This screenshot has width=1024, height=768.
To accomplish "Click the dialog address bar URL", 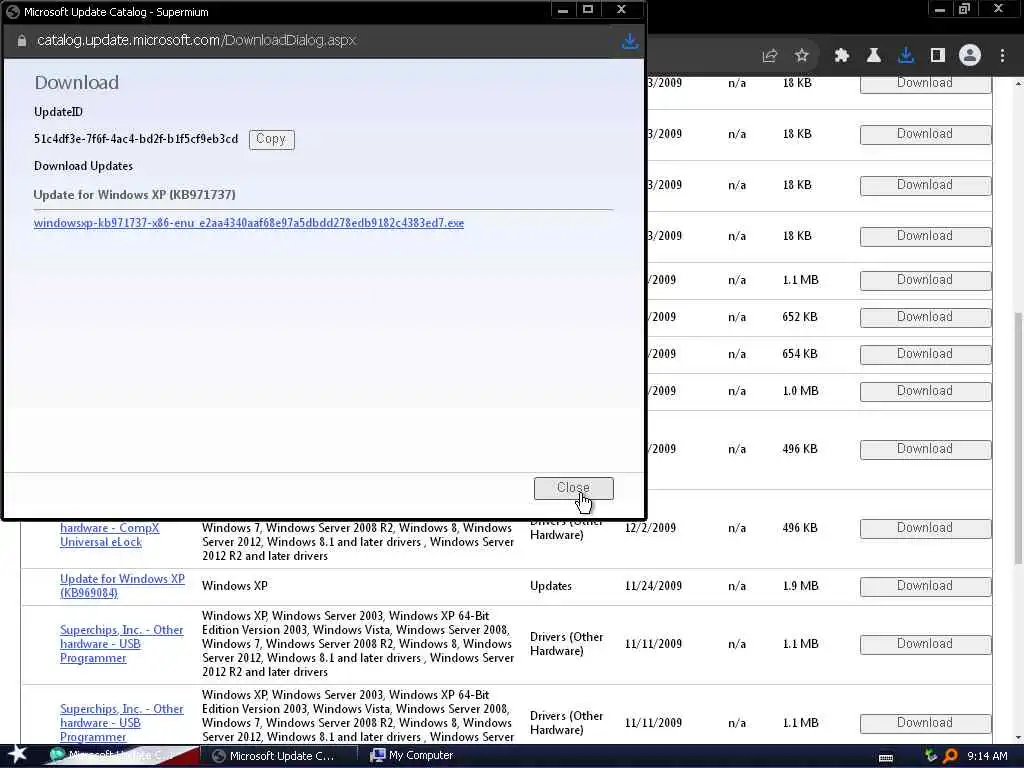I will coord(196,40).
